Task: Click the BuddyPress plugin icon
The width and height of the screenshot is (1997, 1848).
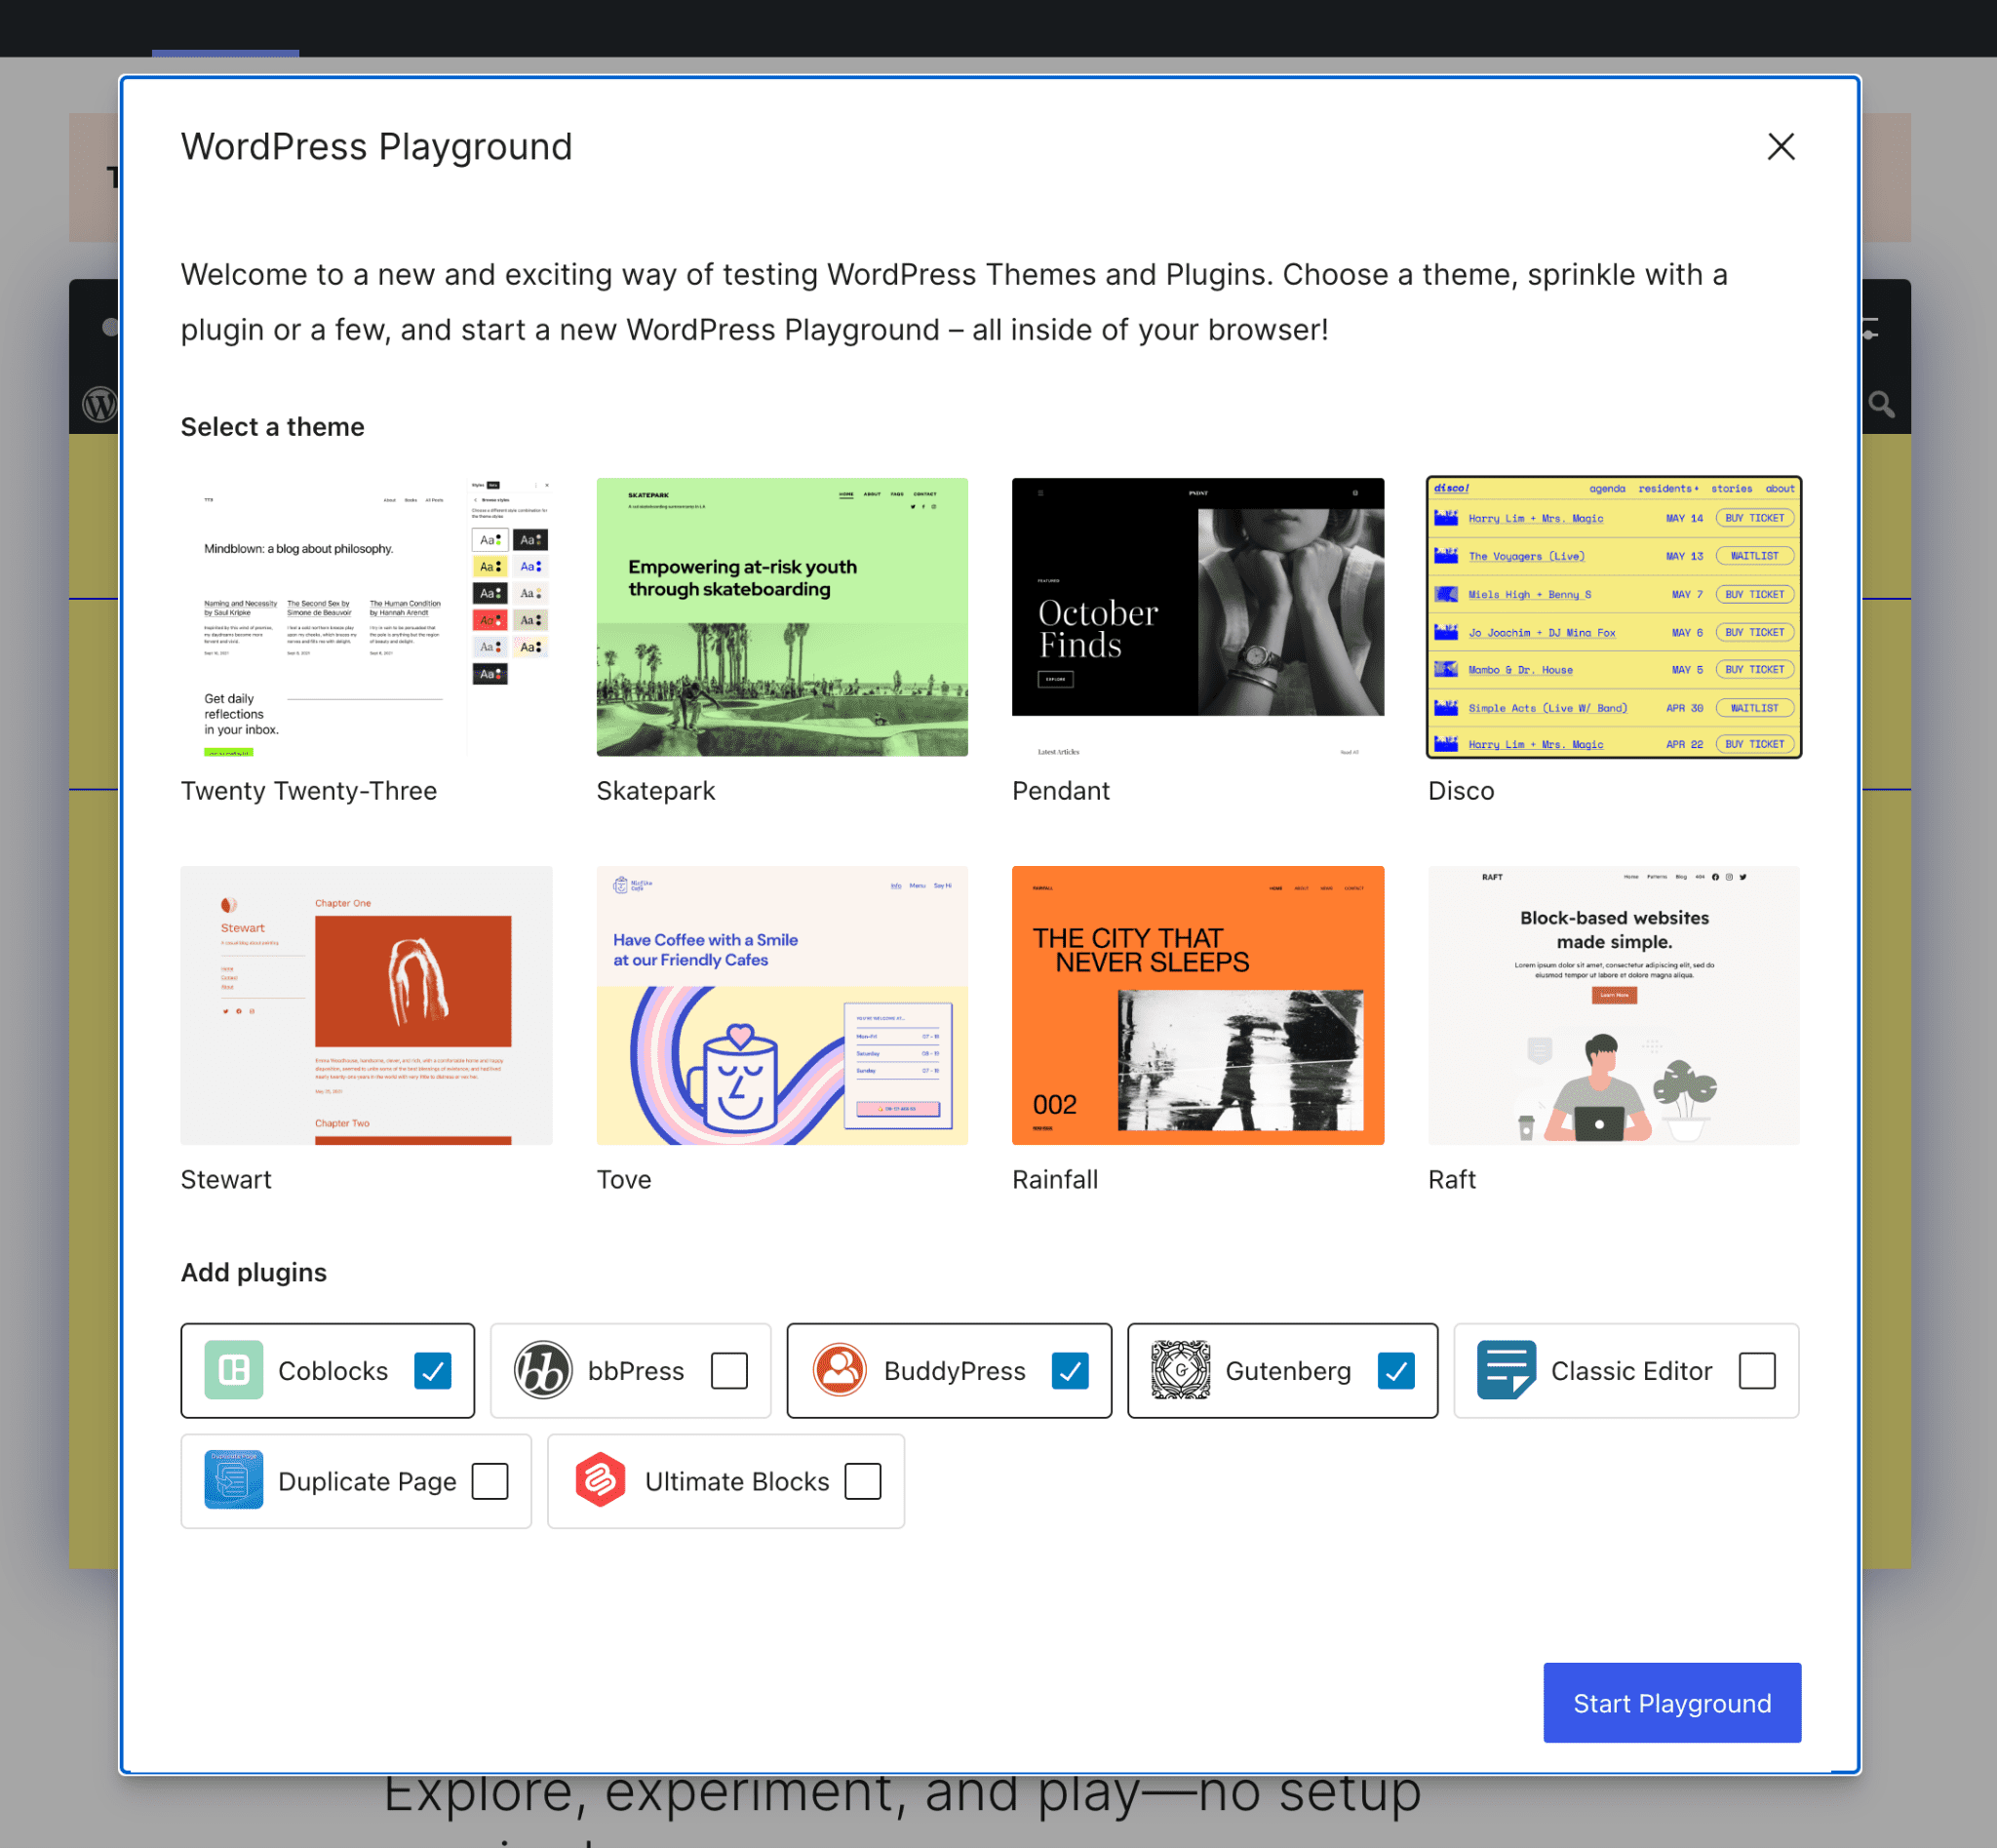Action: coord(839,1369)
